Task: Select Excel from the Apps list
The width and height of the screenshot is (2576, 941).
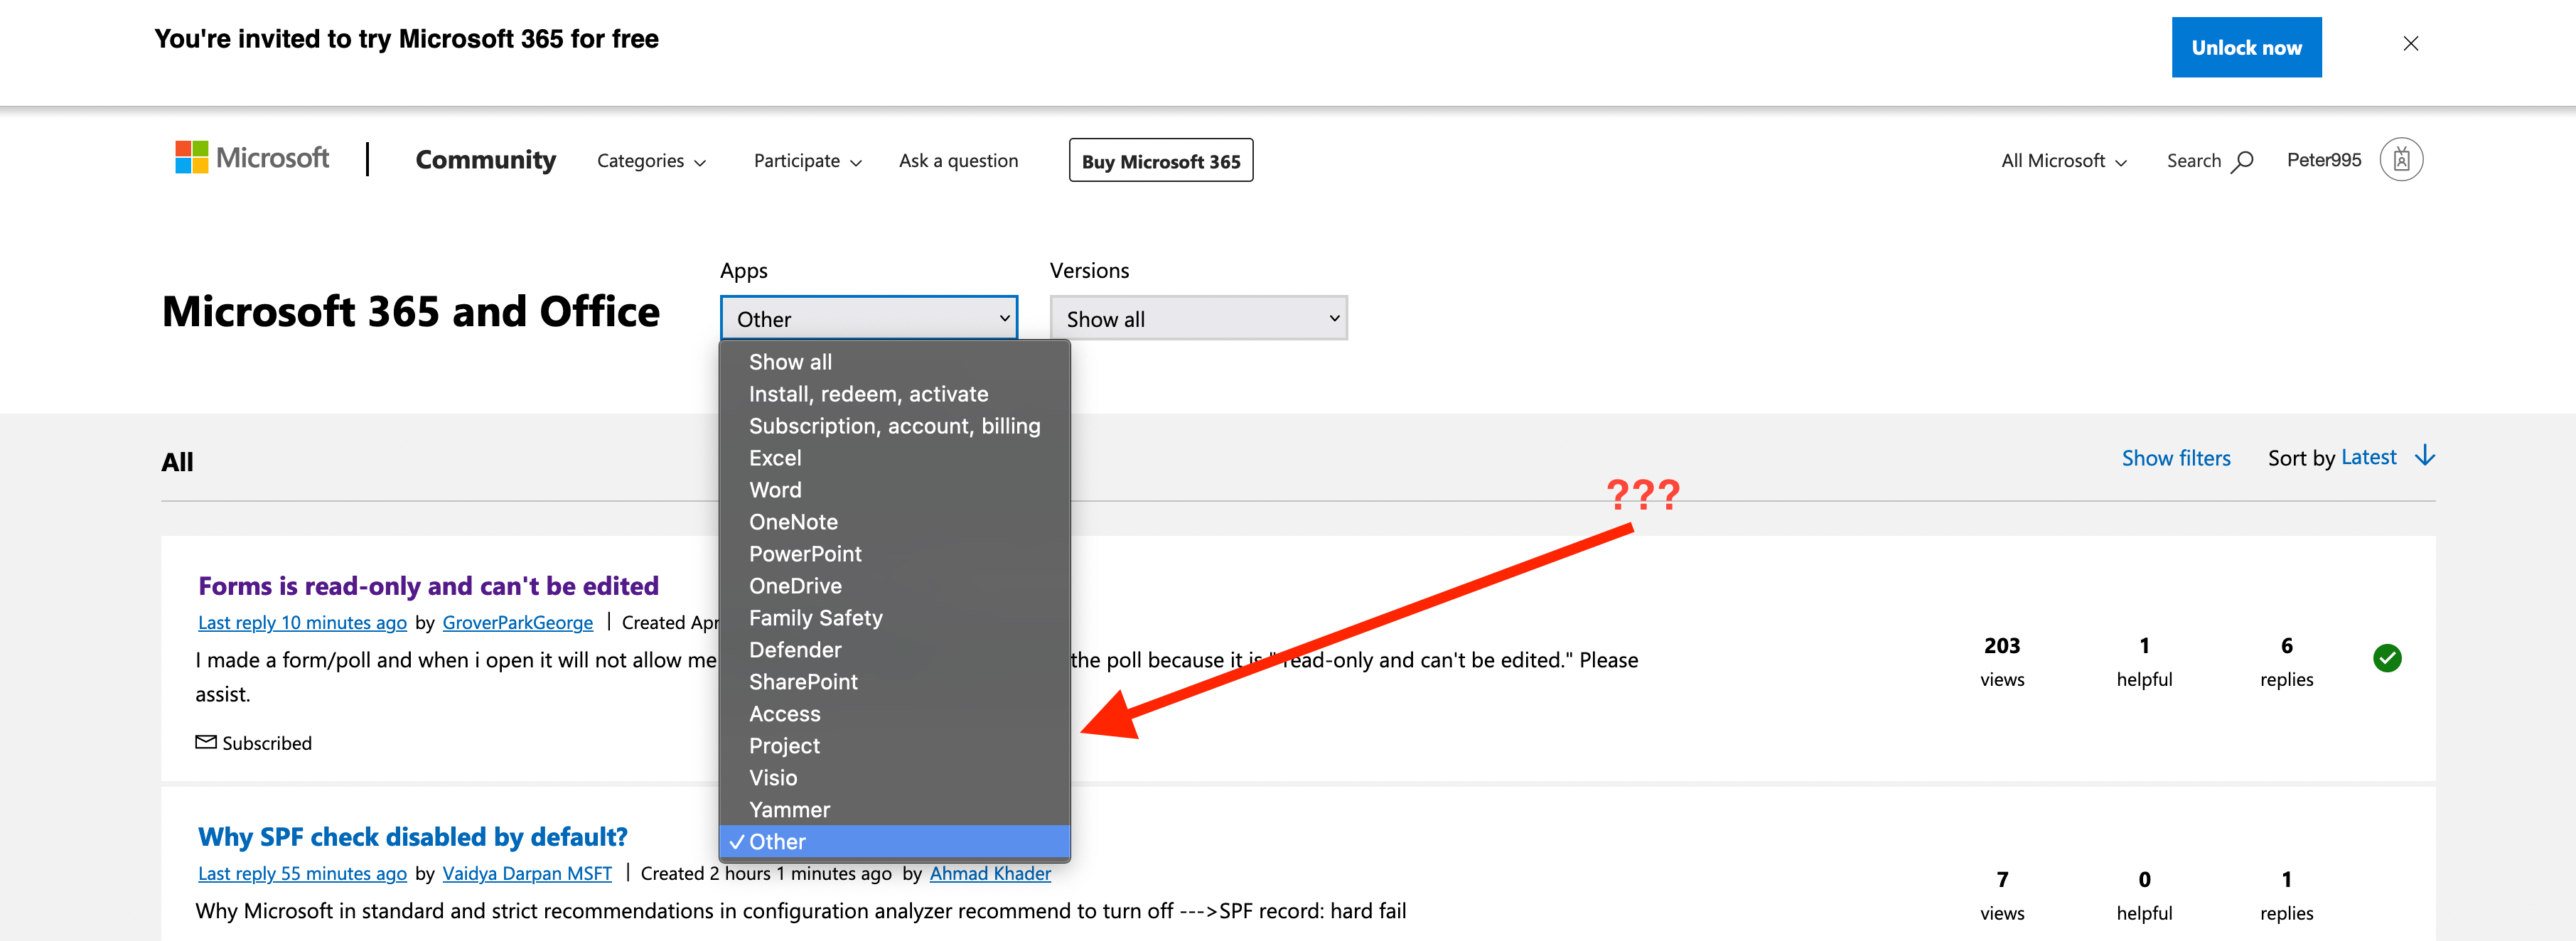Action: point(775,458)
